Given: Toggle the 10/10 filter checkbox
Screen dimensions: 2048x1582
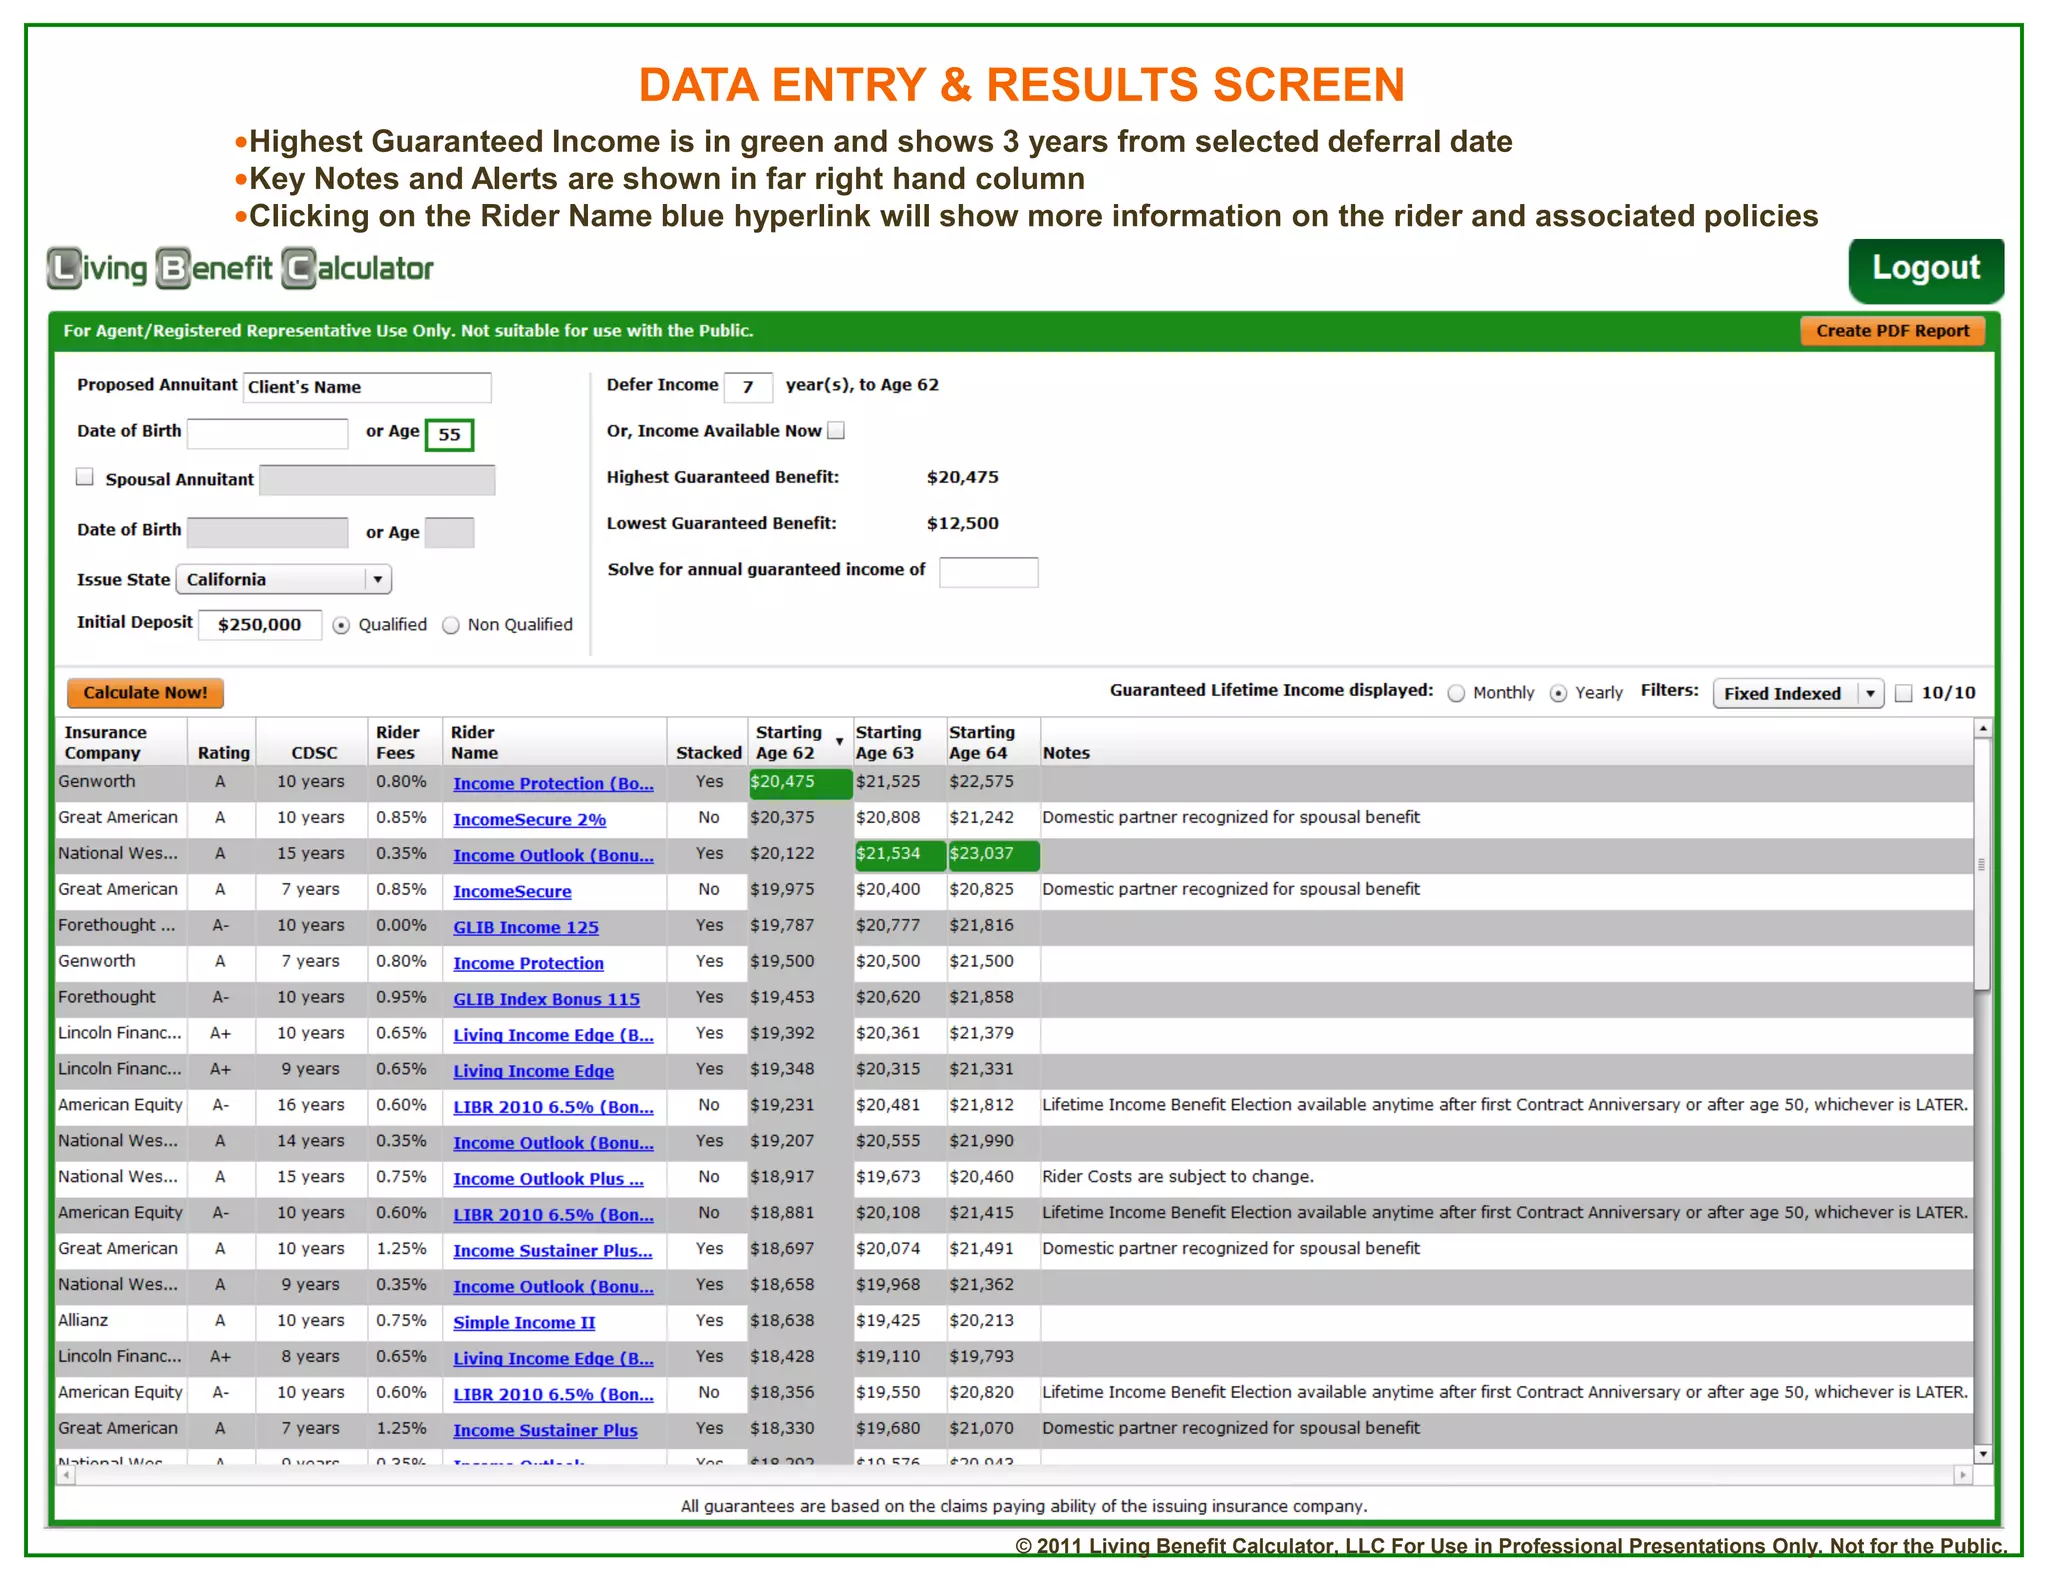Looking at the screenshot, I should pyautogui.click(x=1904, y=693).
